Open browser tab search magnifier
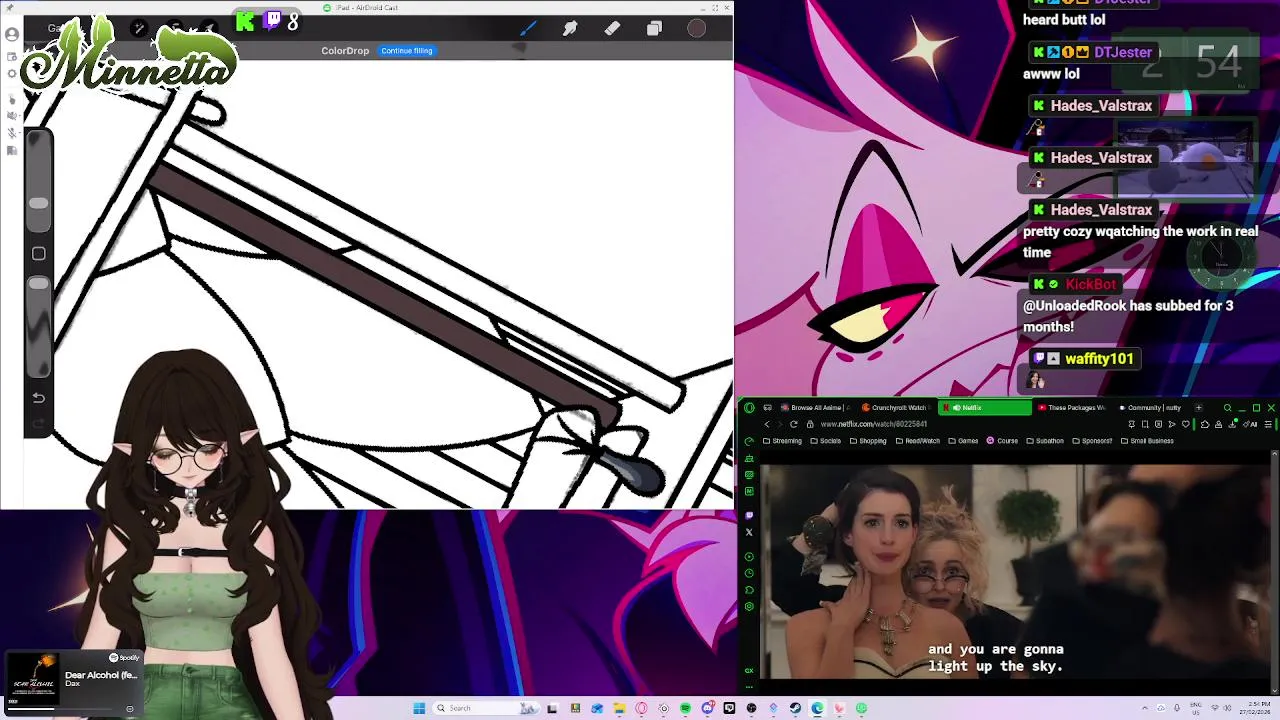The width and height of the screenshot is (1280, 720). point(1228,407)
